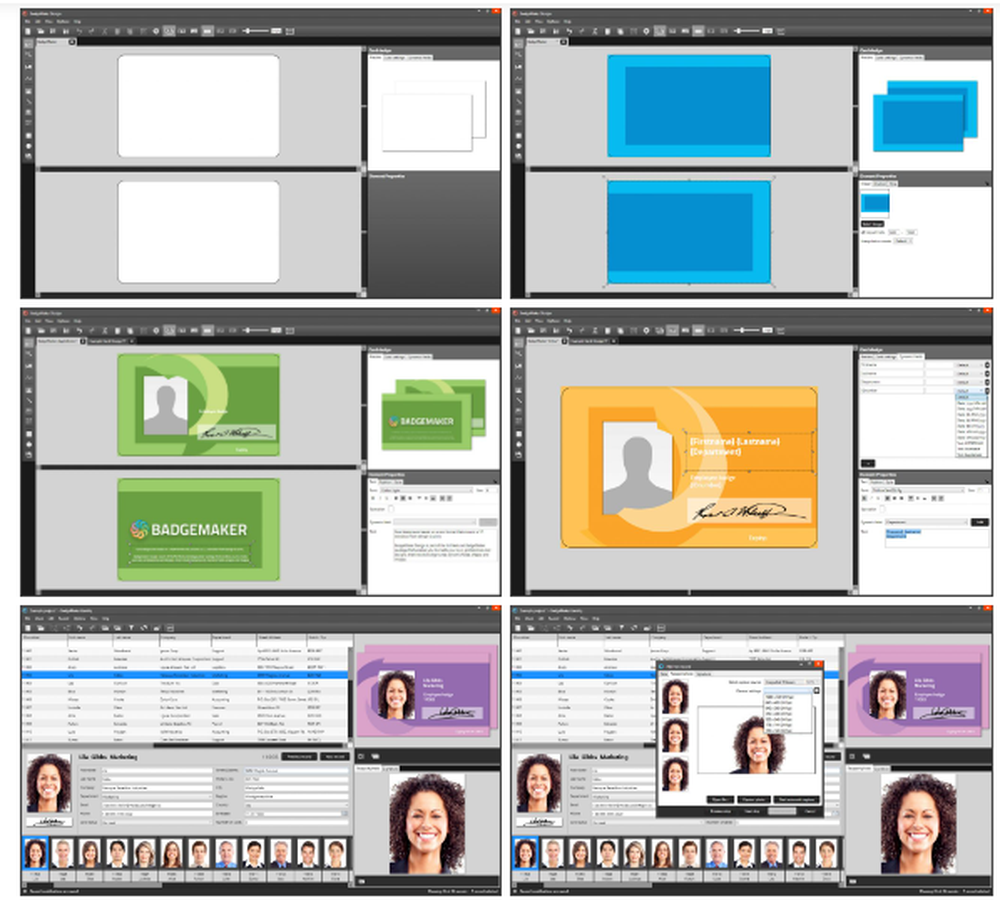The image size is (1000, 906).
Task: Click dark Add button beside the orange-window dynamic field dropdown
Action: point(979,522)
